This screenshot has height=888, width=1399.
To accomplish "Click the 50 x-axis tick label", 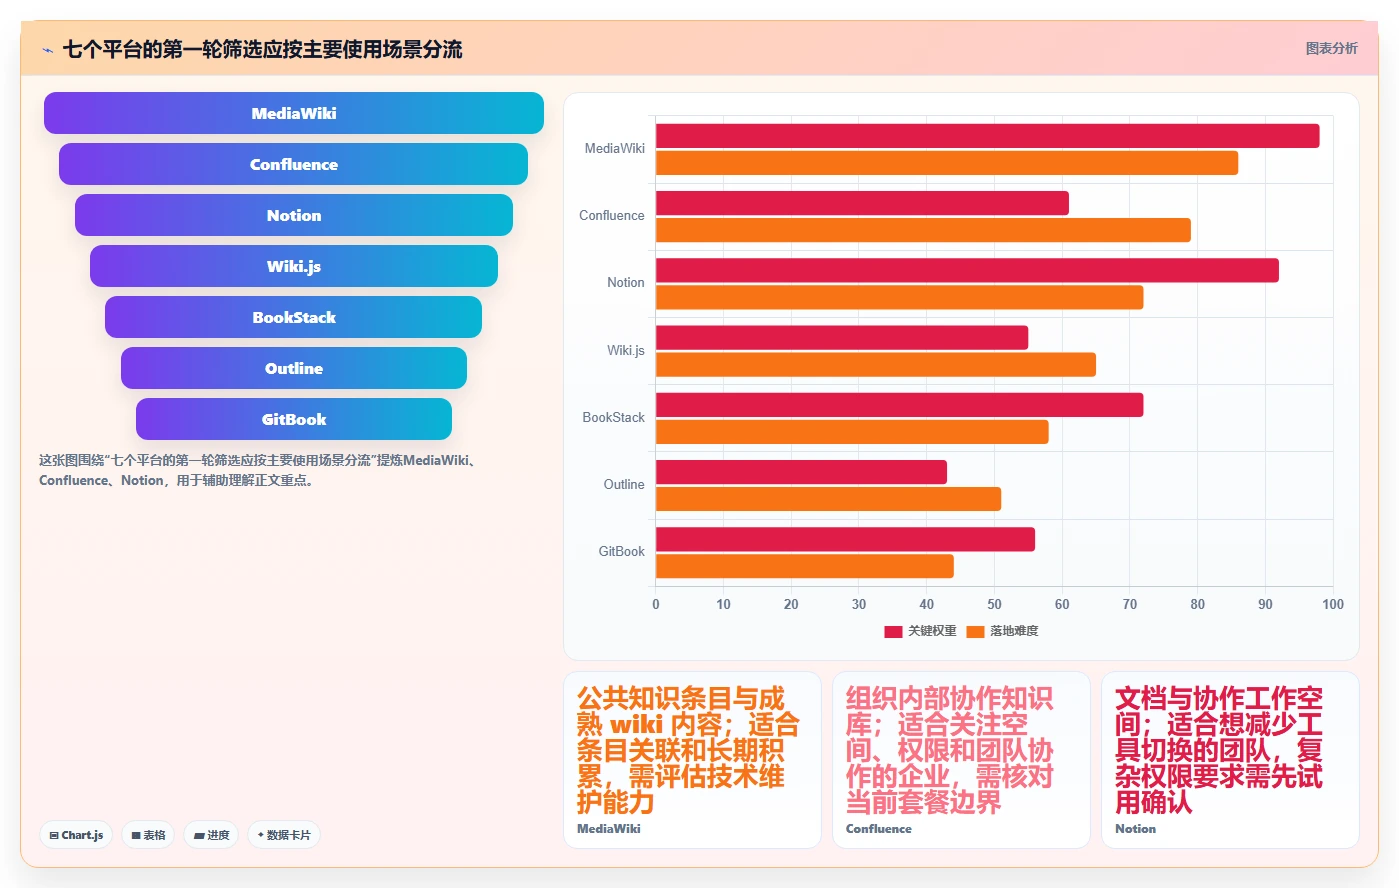I will (x=994, y=604).
